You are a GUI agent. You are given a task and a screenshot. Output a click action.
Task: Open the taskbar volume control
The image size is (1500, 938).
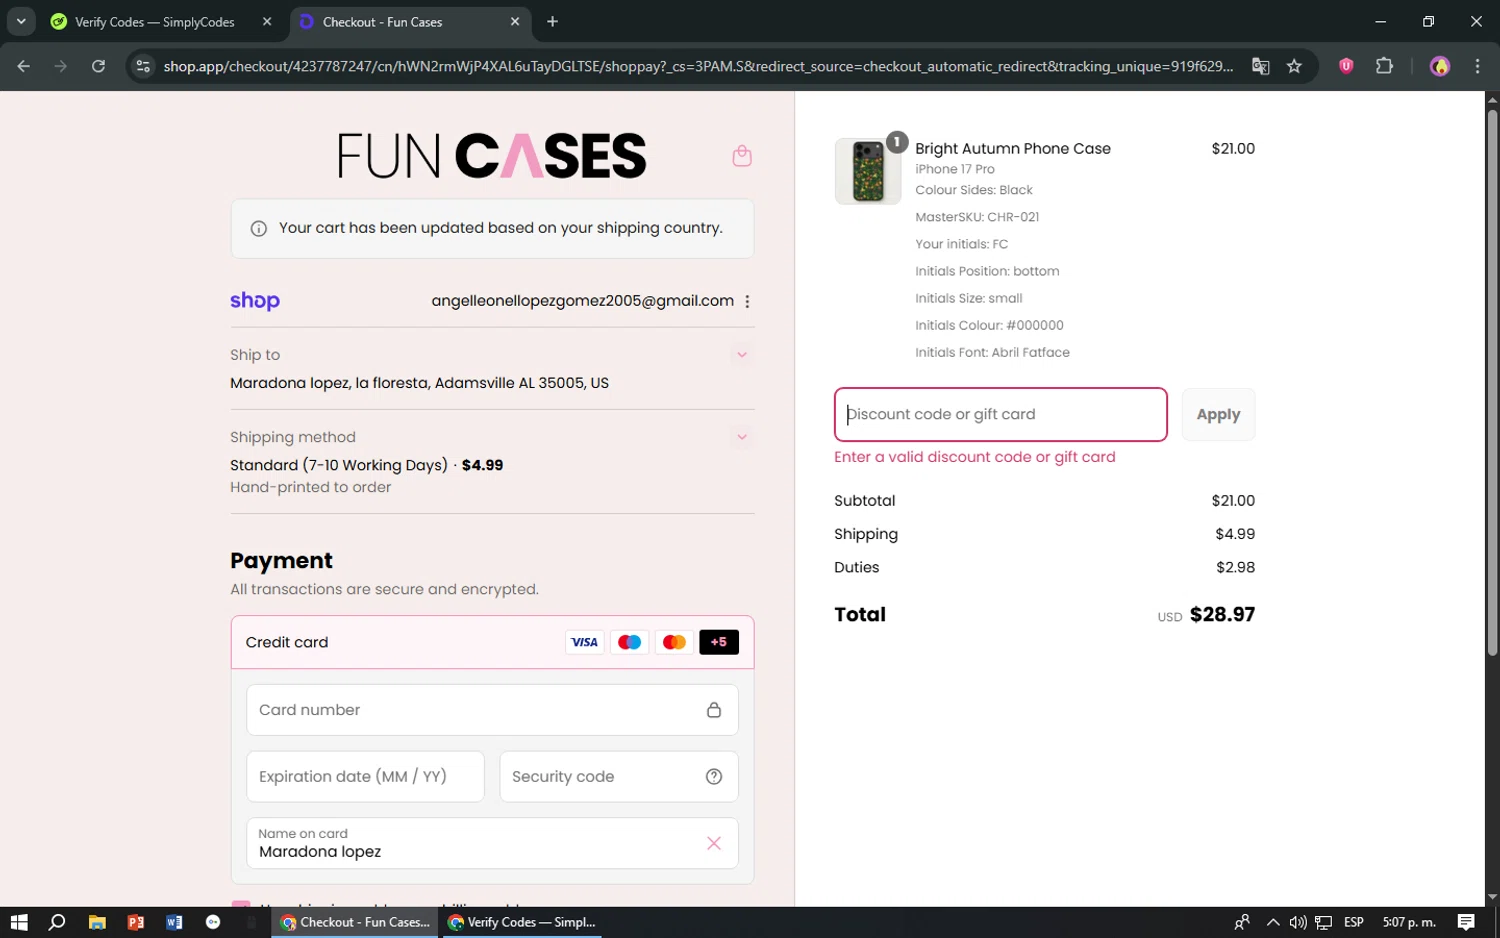click(1297, 922)
